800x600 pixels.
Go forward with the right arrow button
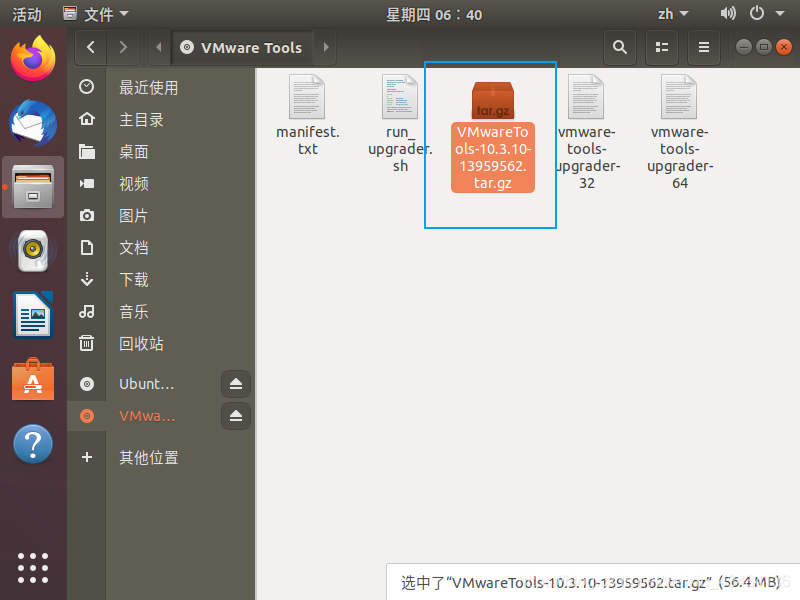(123, 47)
